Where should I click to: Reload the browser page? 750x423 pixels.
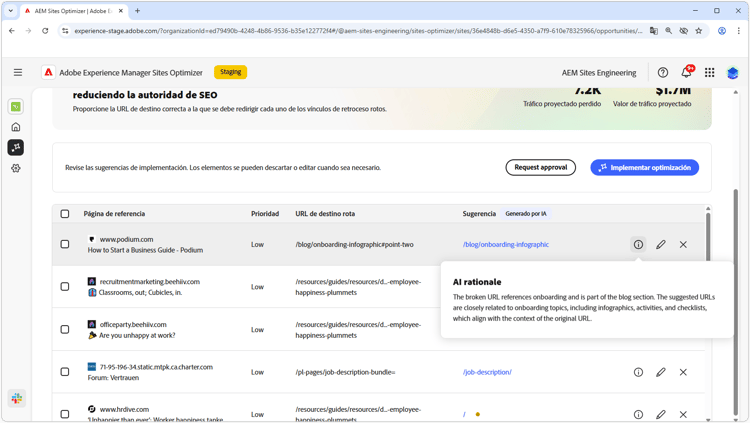click(45, 31)
